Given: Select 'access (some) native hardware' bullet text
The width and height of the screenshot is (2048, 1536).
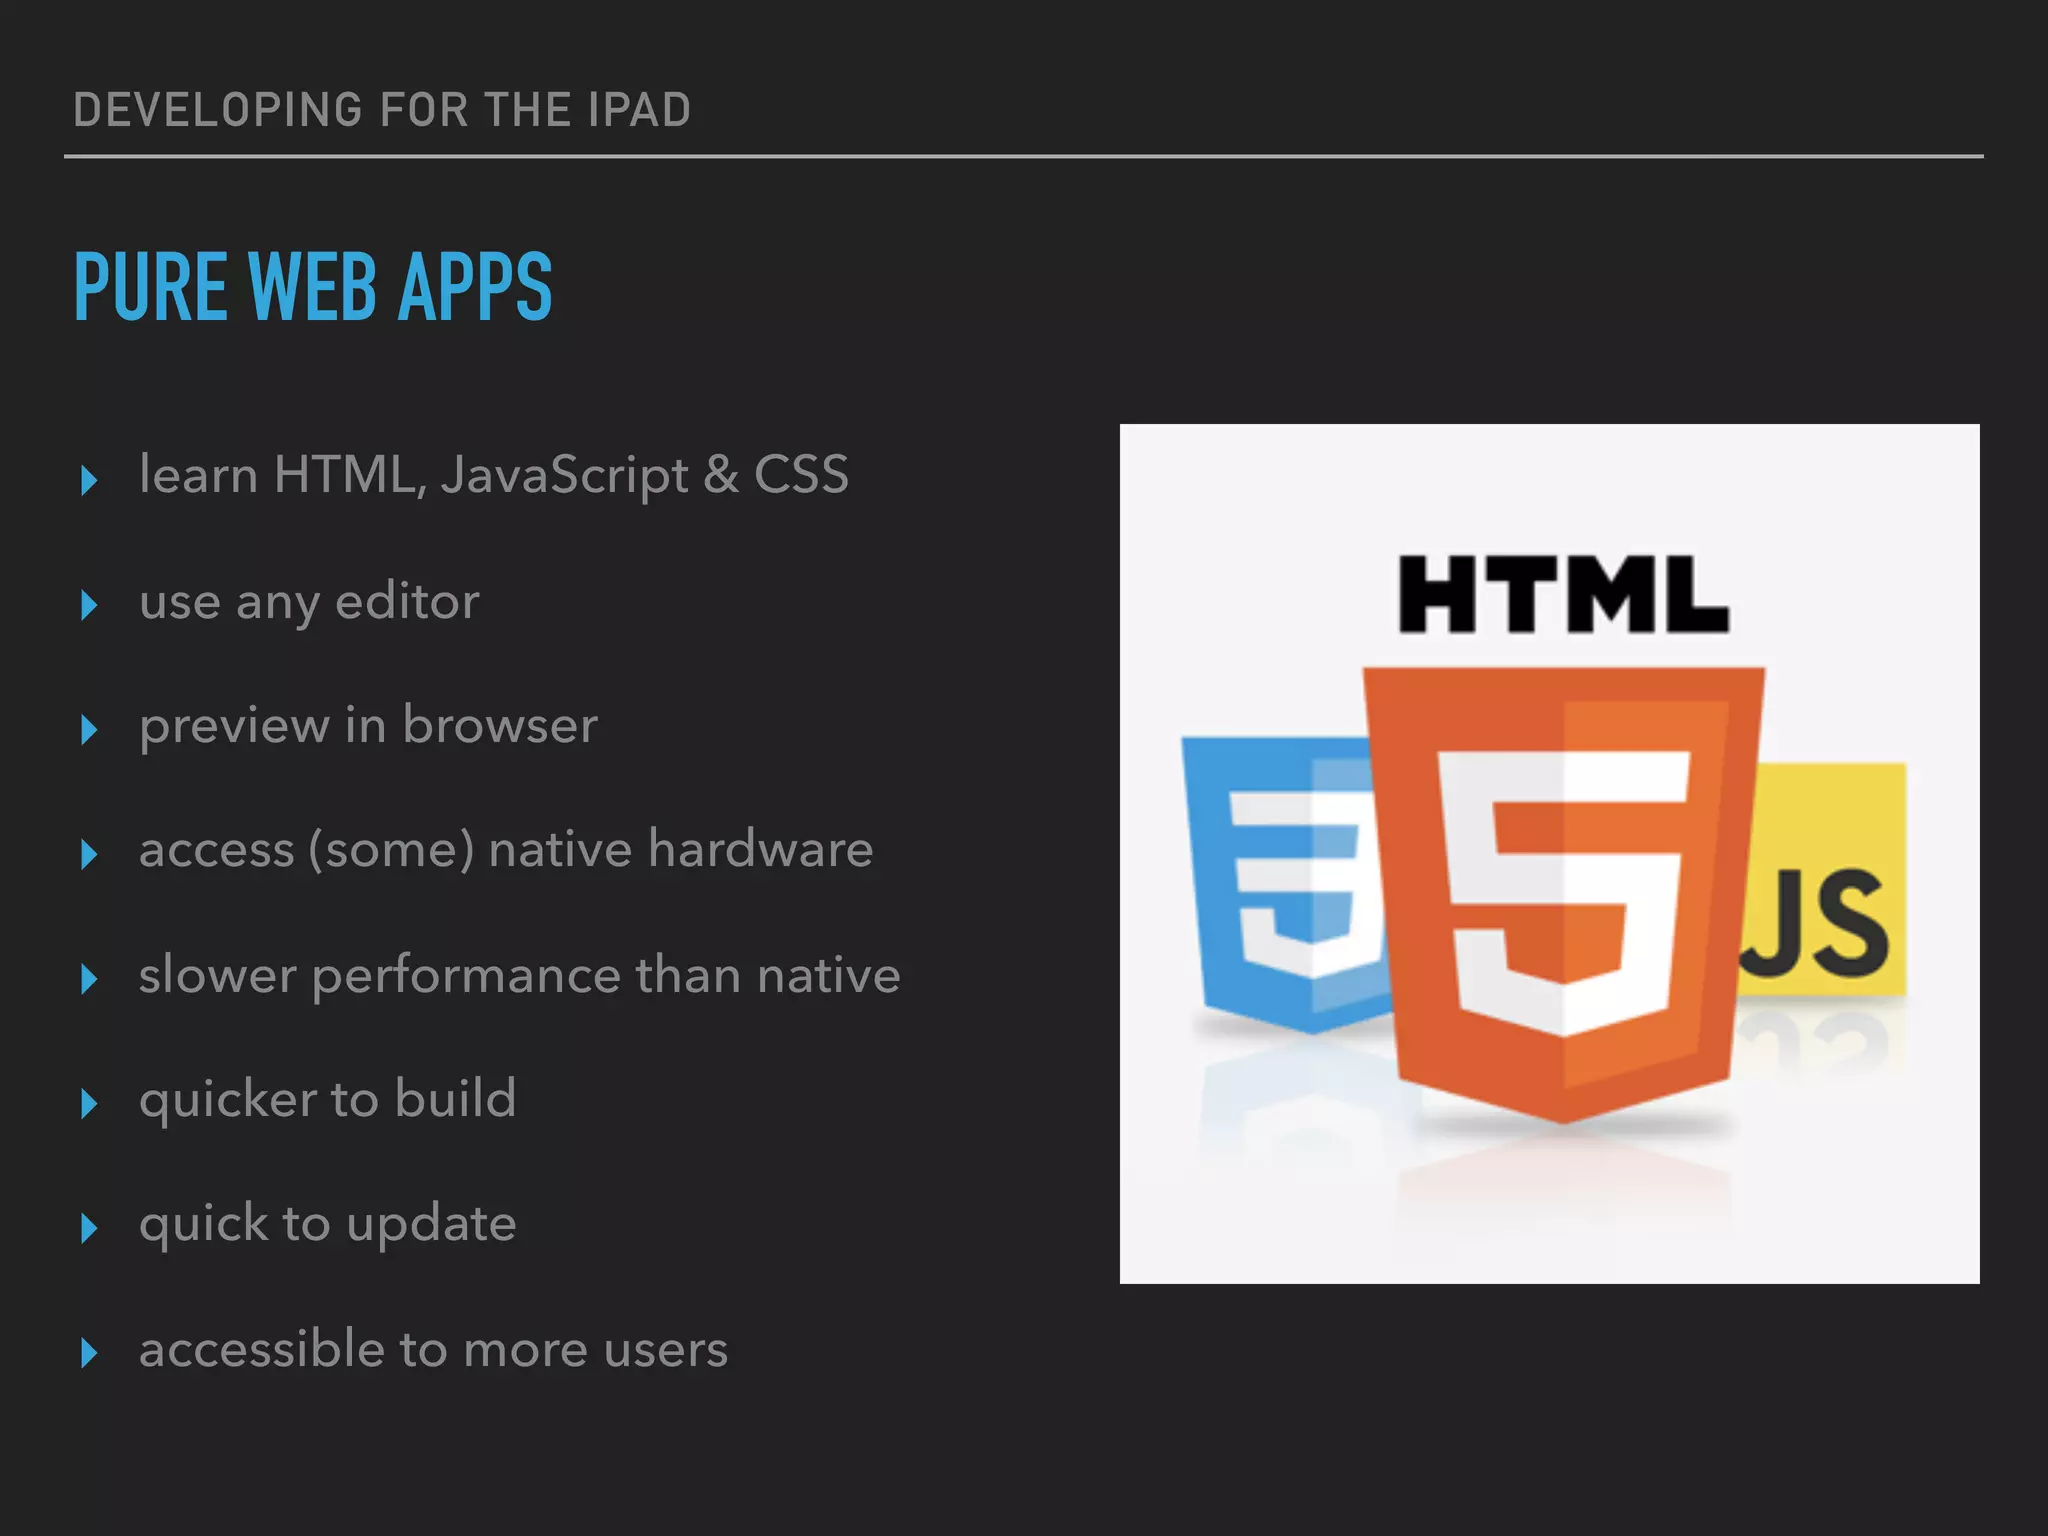Looking at the screenshot, I should pyautogui.click(x=506, y=851).
